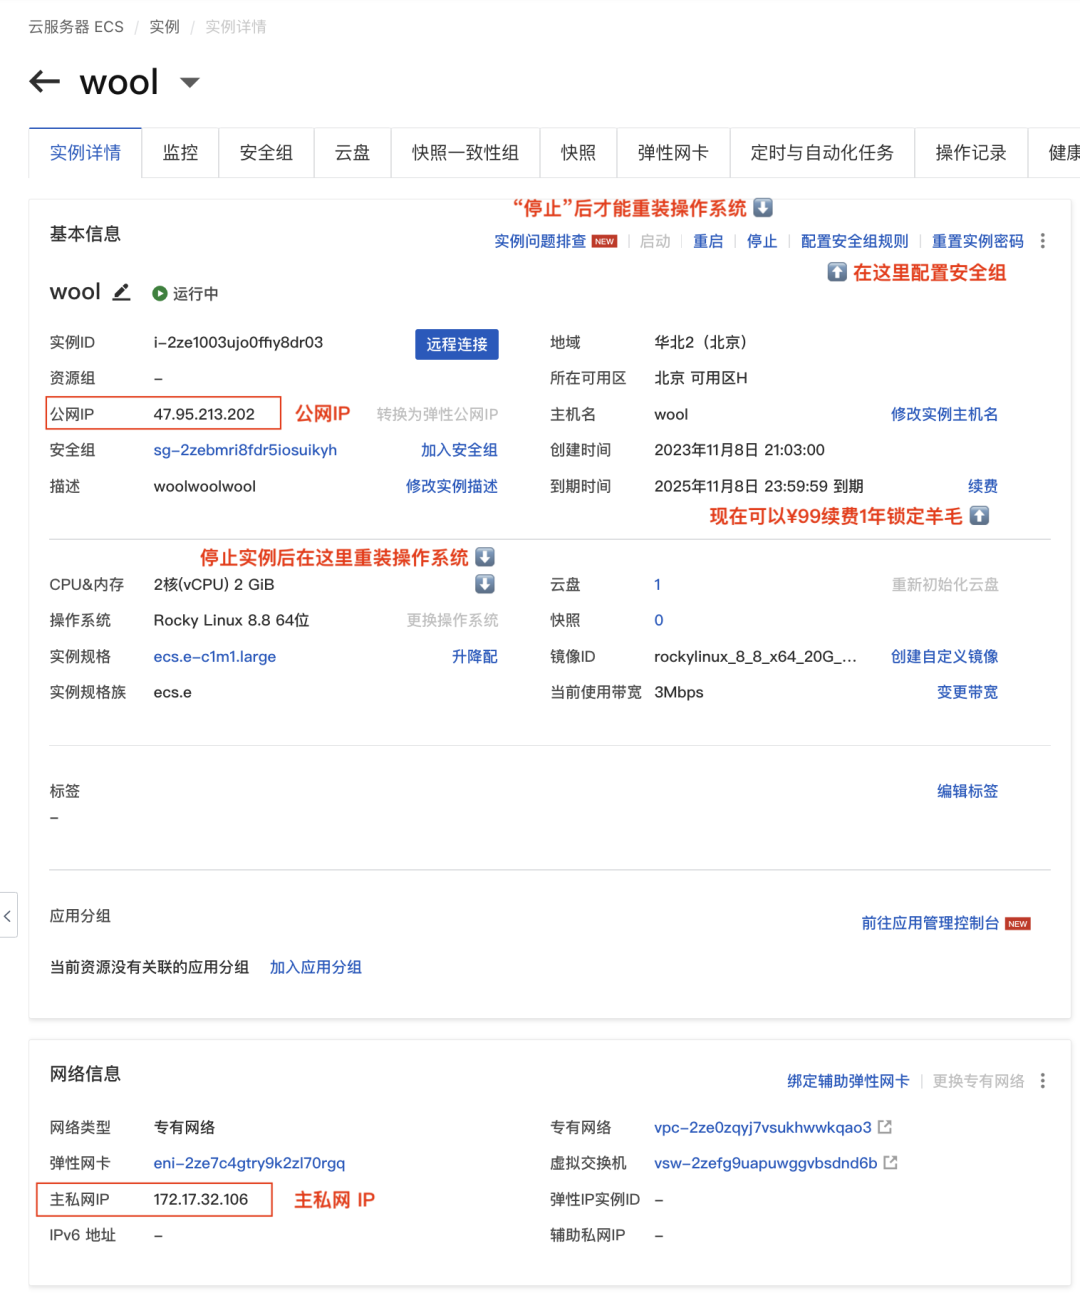The height and width of the screenshot is (1298, 1080).
Task: Click the back arrow beside the wool title
Action: 44,82
